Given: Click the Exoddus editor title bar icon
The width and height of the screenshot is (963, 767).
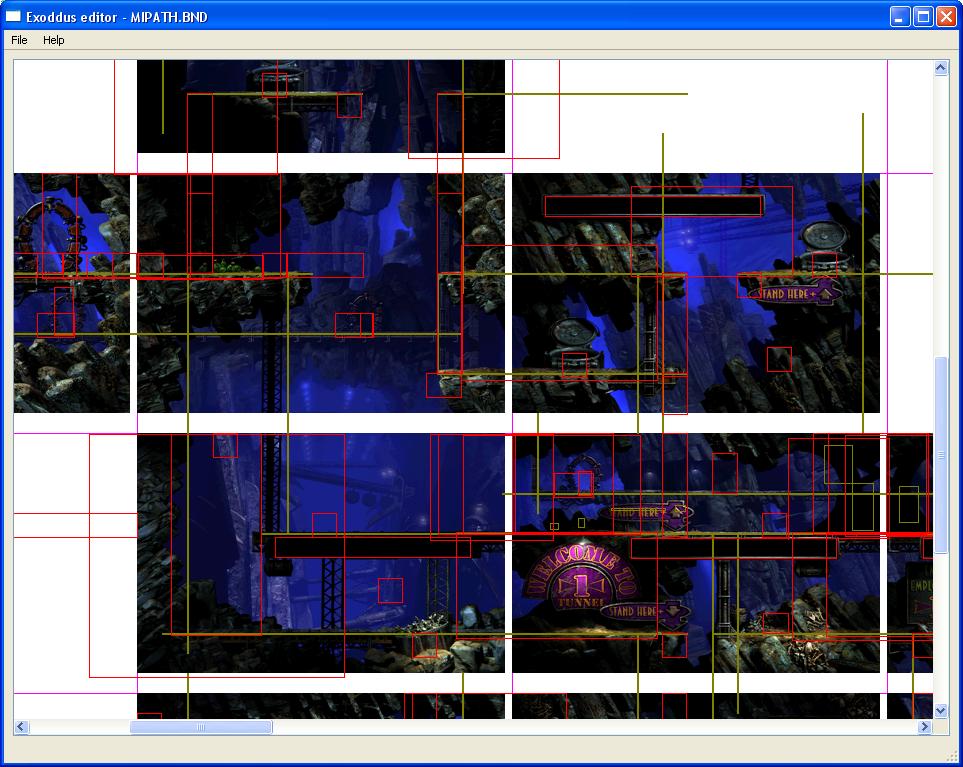Looking at the screenshot, I should pyautogui.click(x=14, y=16).
